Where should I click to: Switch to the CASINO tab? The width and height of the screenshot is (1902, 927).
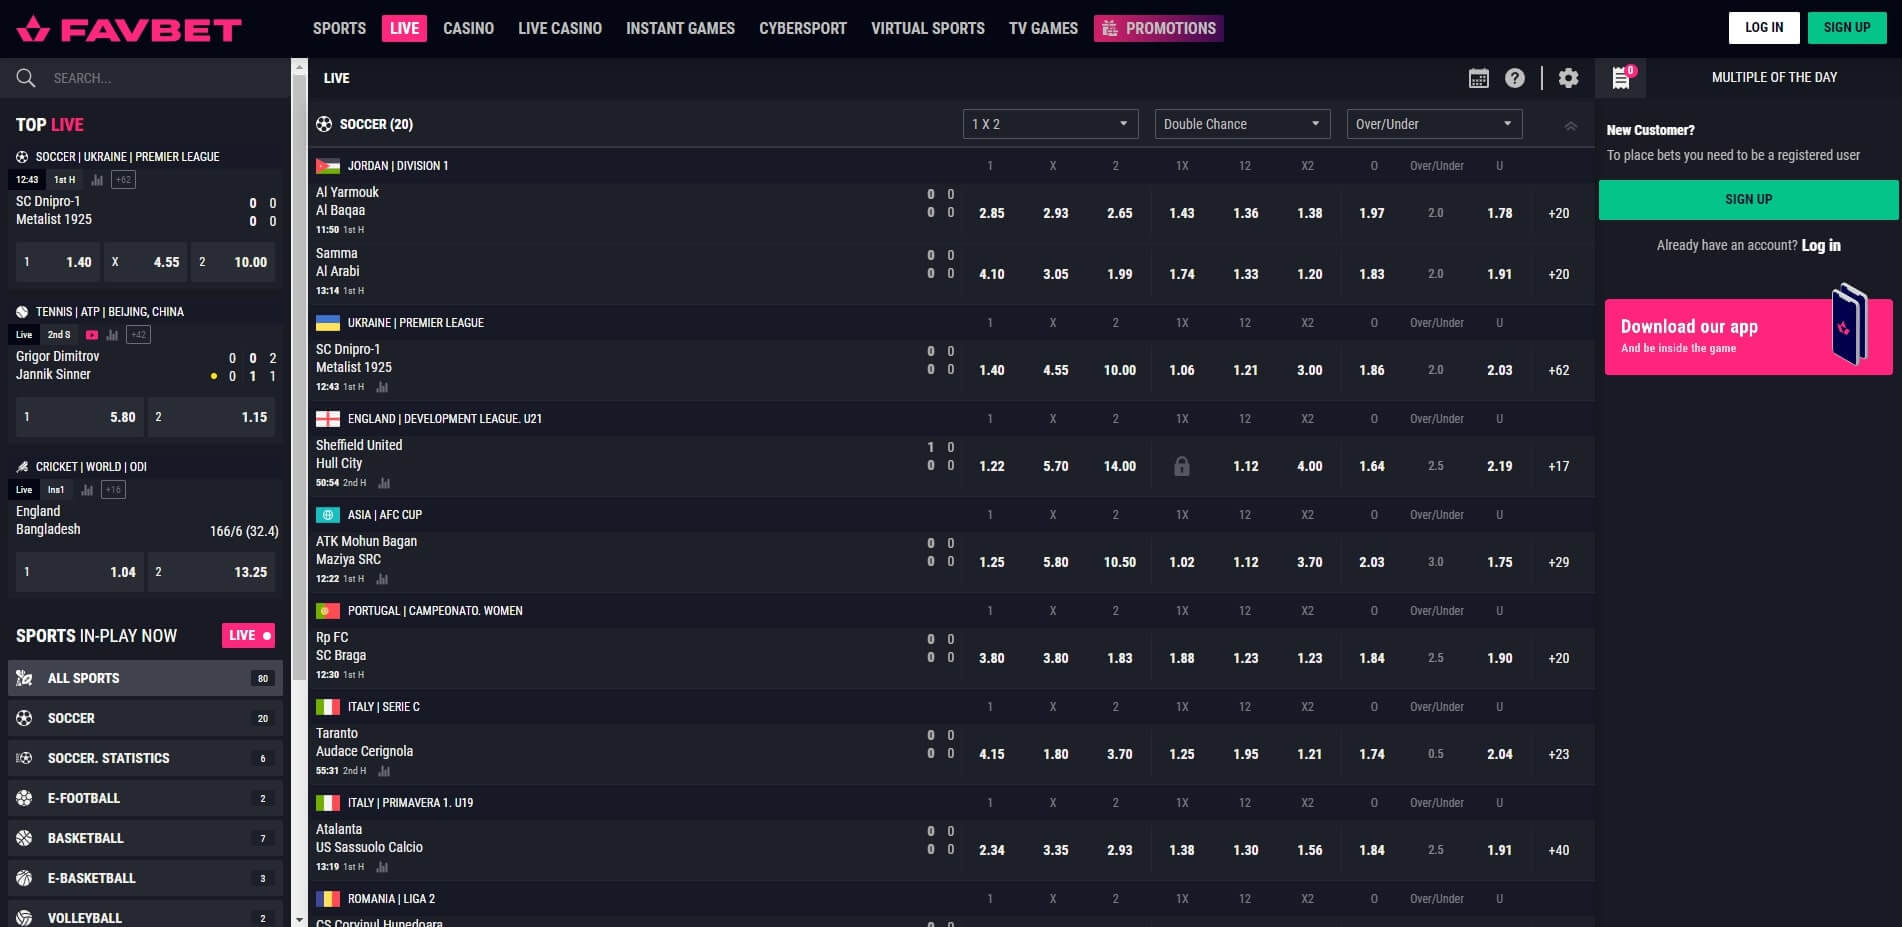pyautogui.click(x=468, y=28)
